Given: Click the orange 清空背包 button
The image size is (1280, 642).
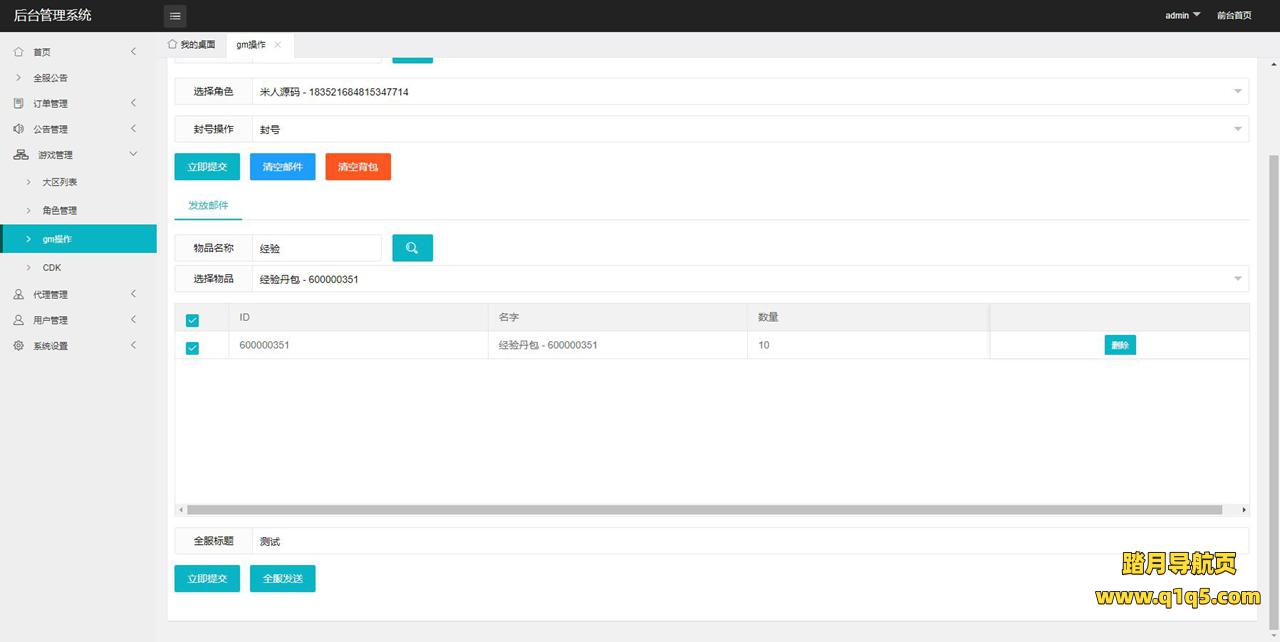Looking at the screenshot, I should coord(358,167).
